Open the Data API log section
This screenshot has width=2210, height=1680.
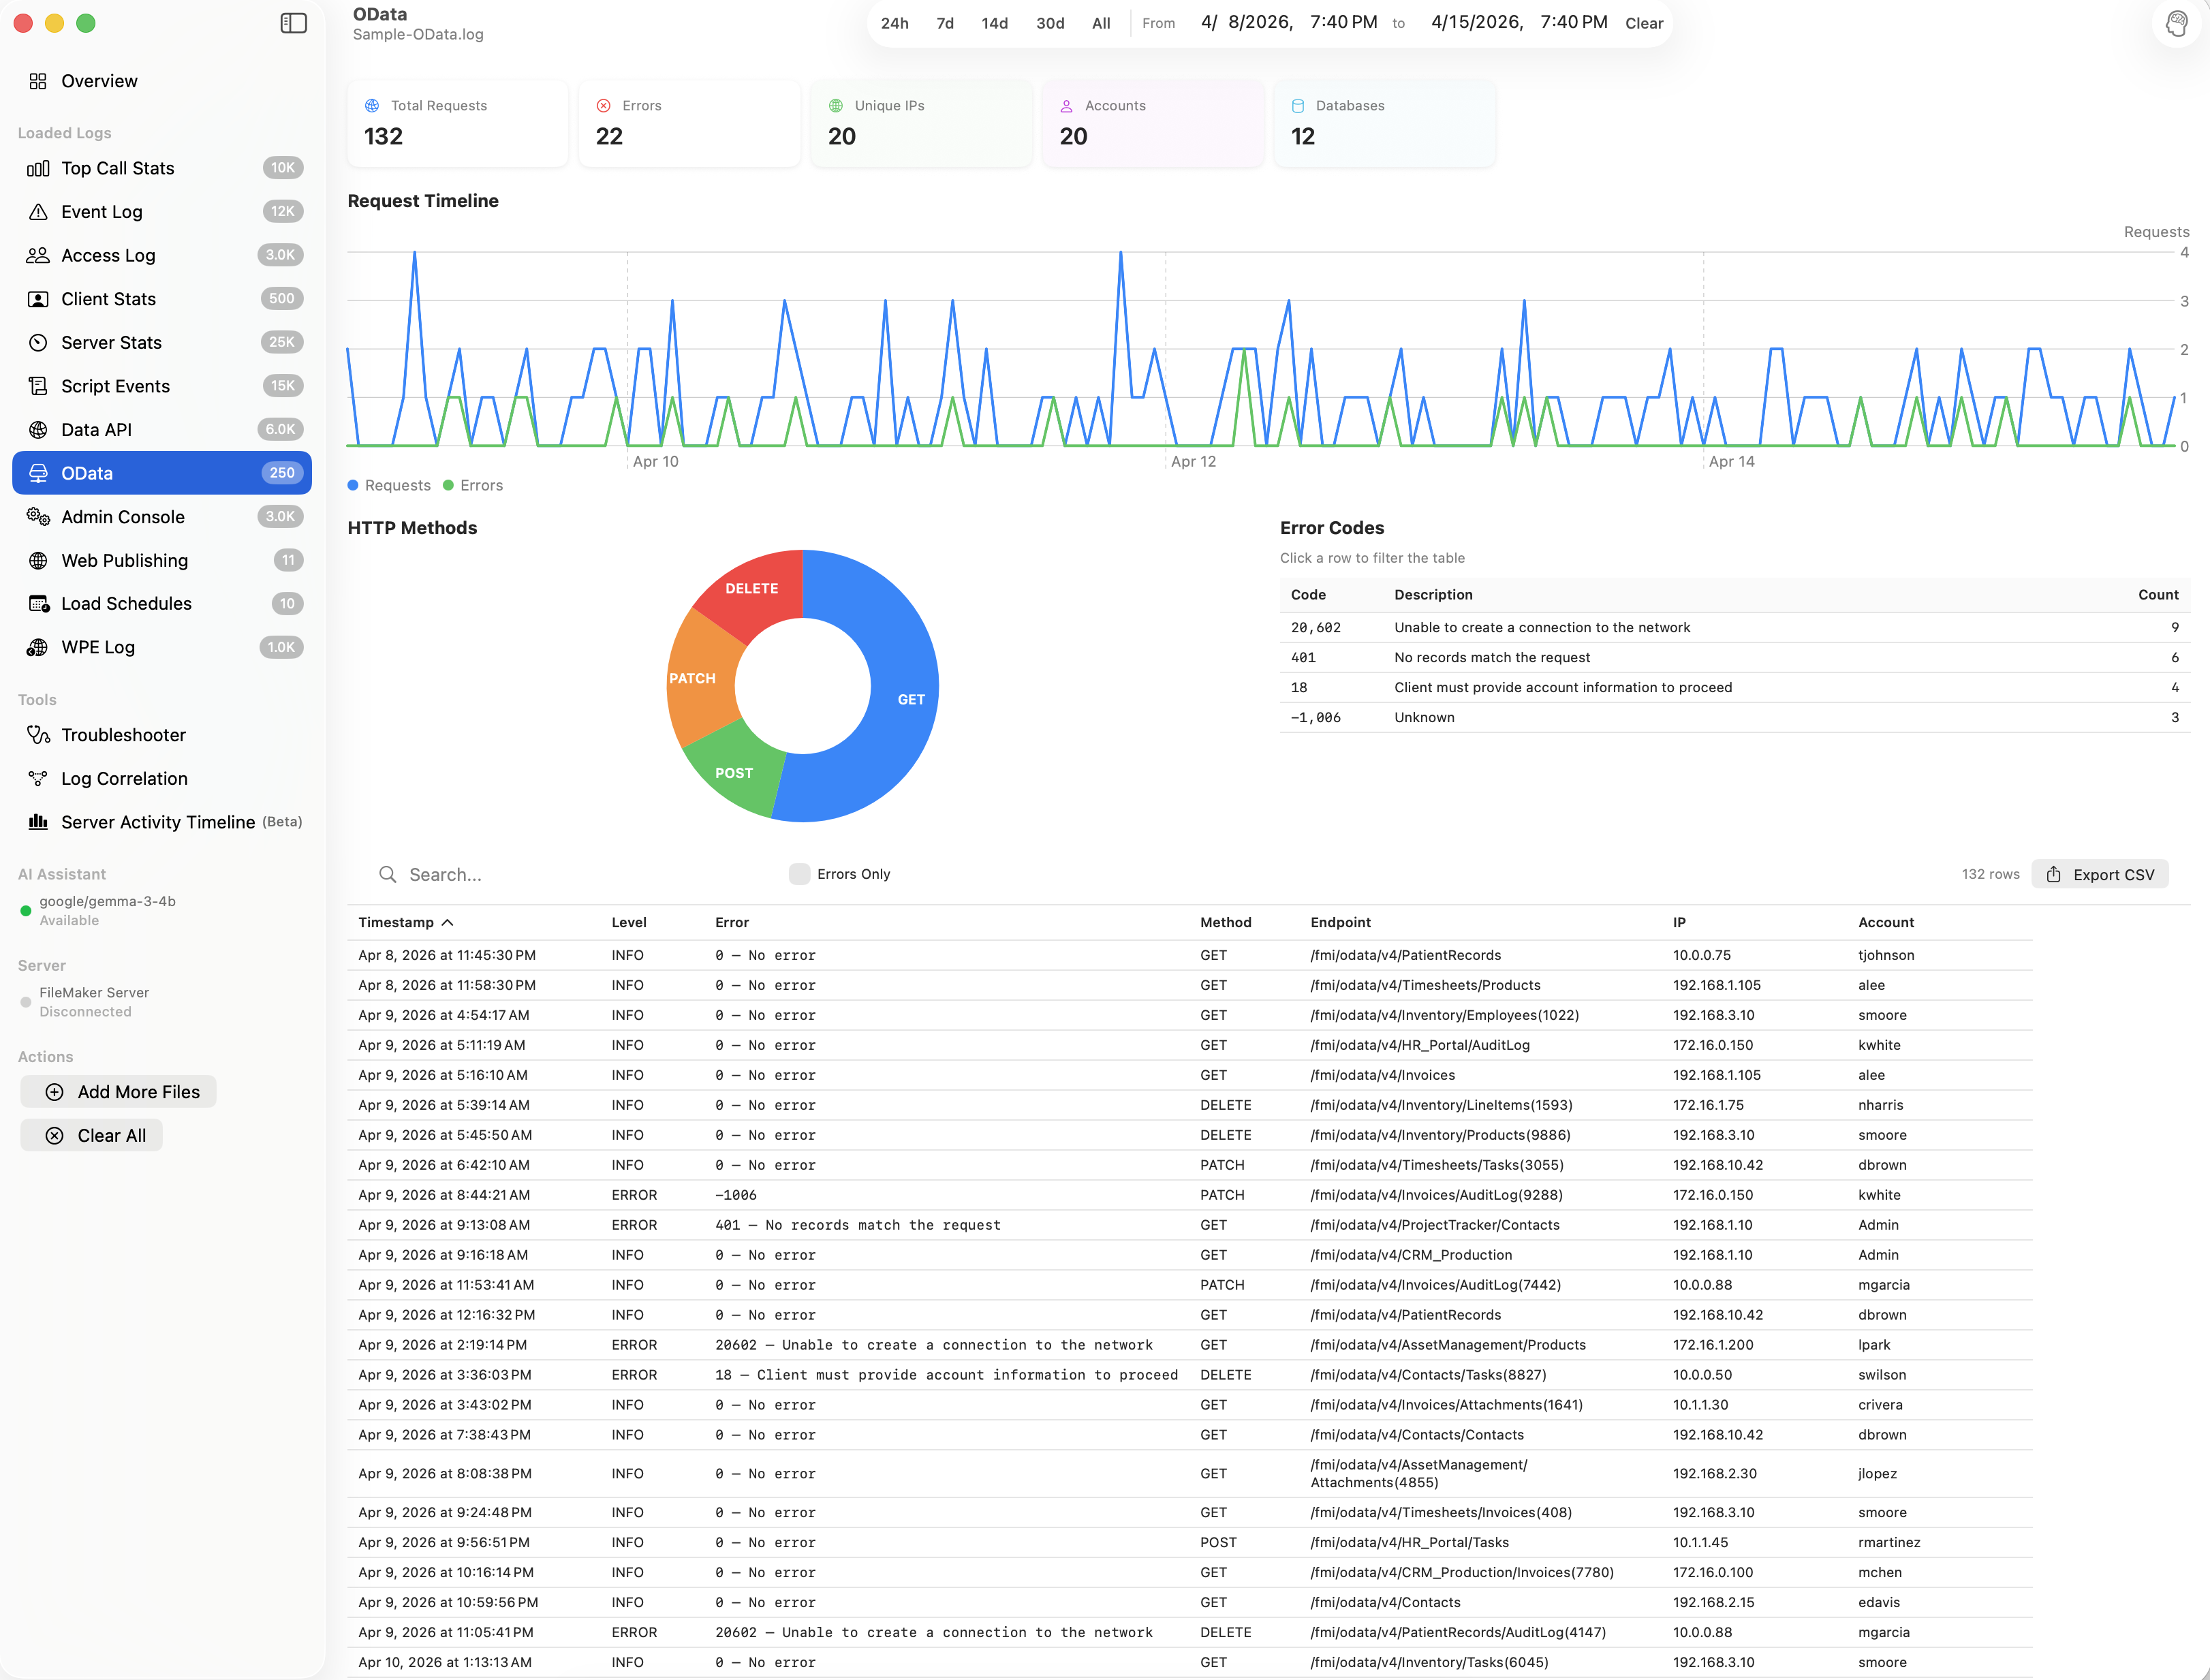pos(96,430)
